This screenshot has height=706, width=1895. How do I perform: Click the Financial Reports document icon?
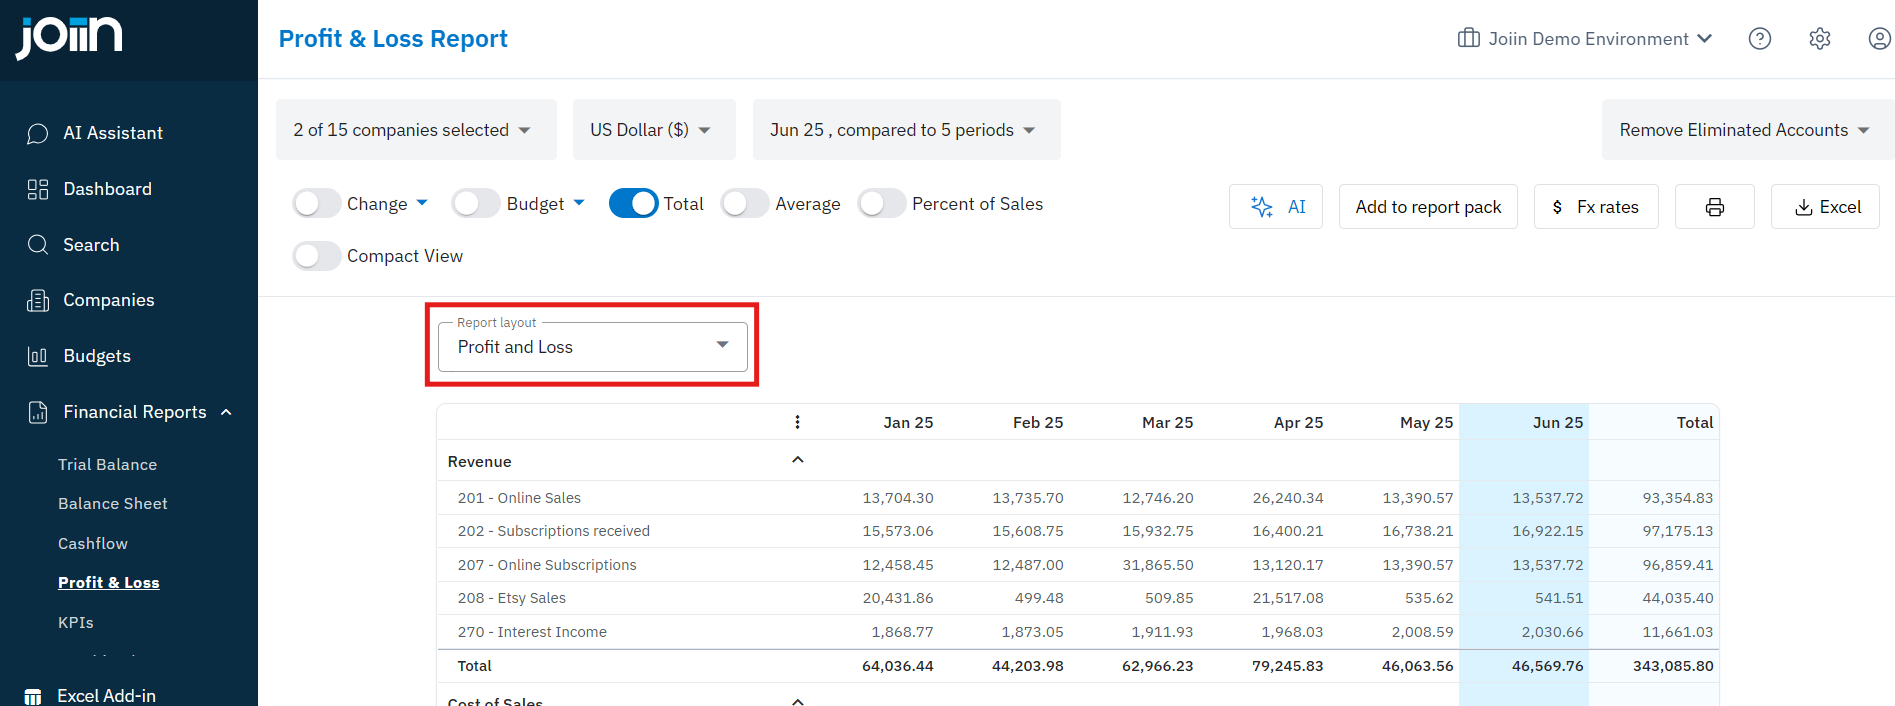[38, 412]
